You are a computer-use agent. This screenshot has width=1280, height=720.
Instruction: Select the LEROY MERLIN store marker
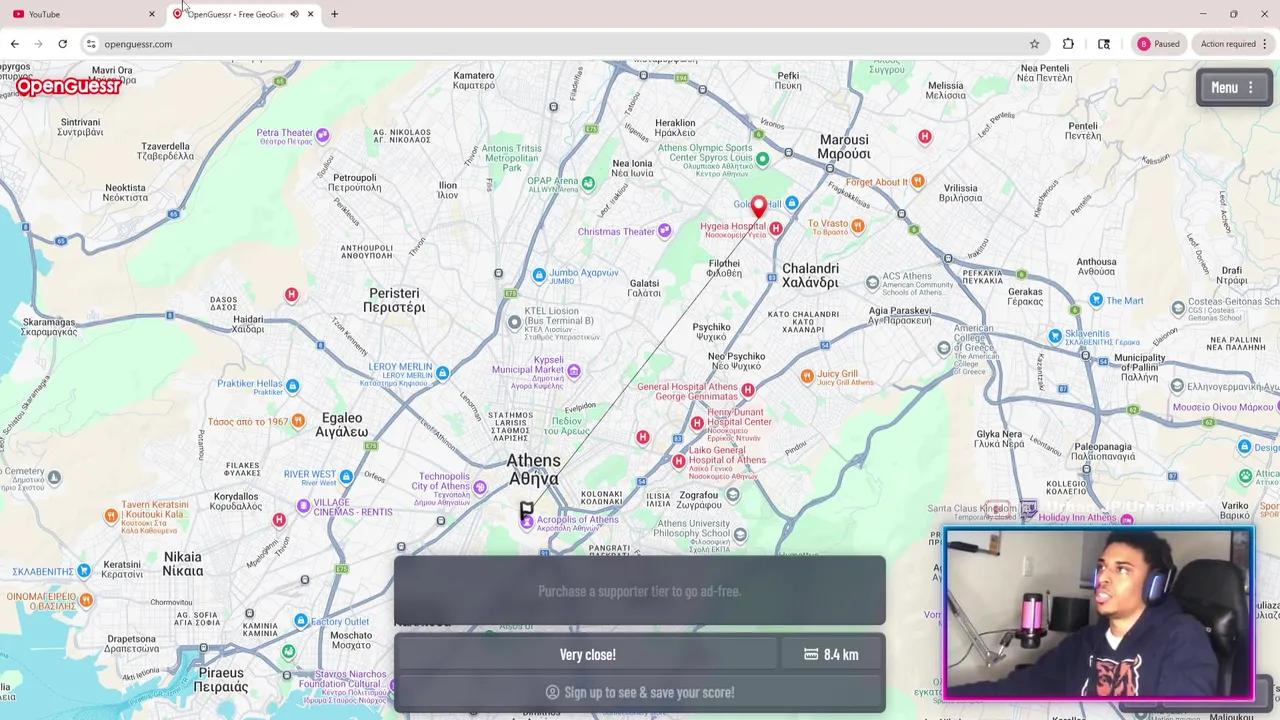pyautogui.click(x=442, y=373)
